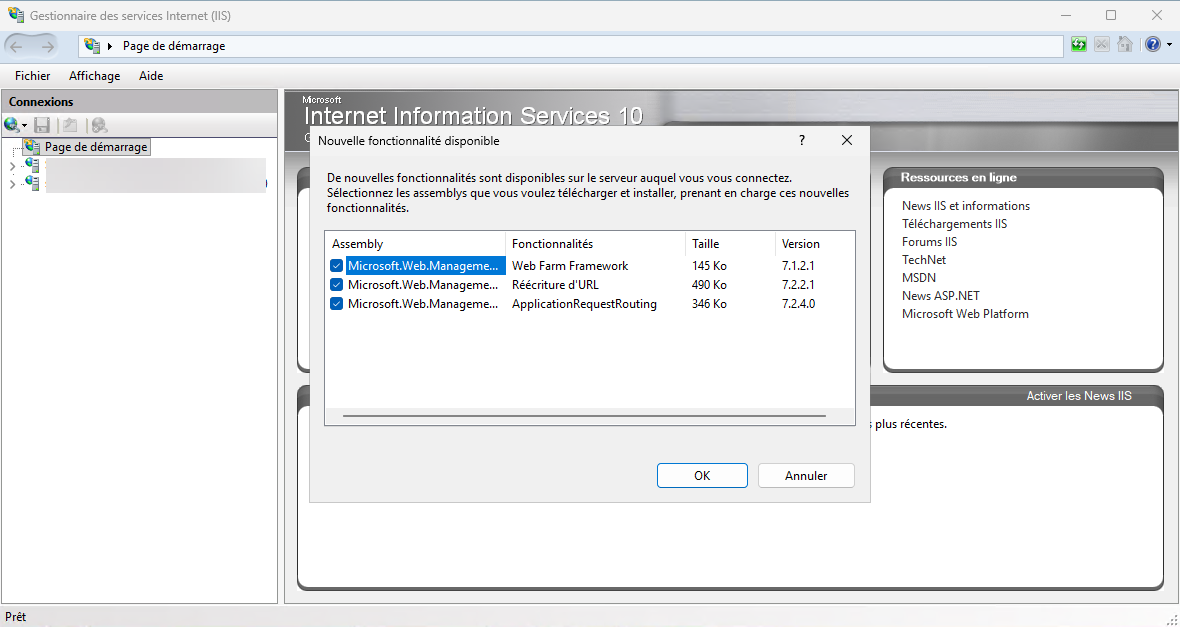Click the back navigation arrow
The height and width of the screenshot is (627, 1180).
pos(17,46)
